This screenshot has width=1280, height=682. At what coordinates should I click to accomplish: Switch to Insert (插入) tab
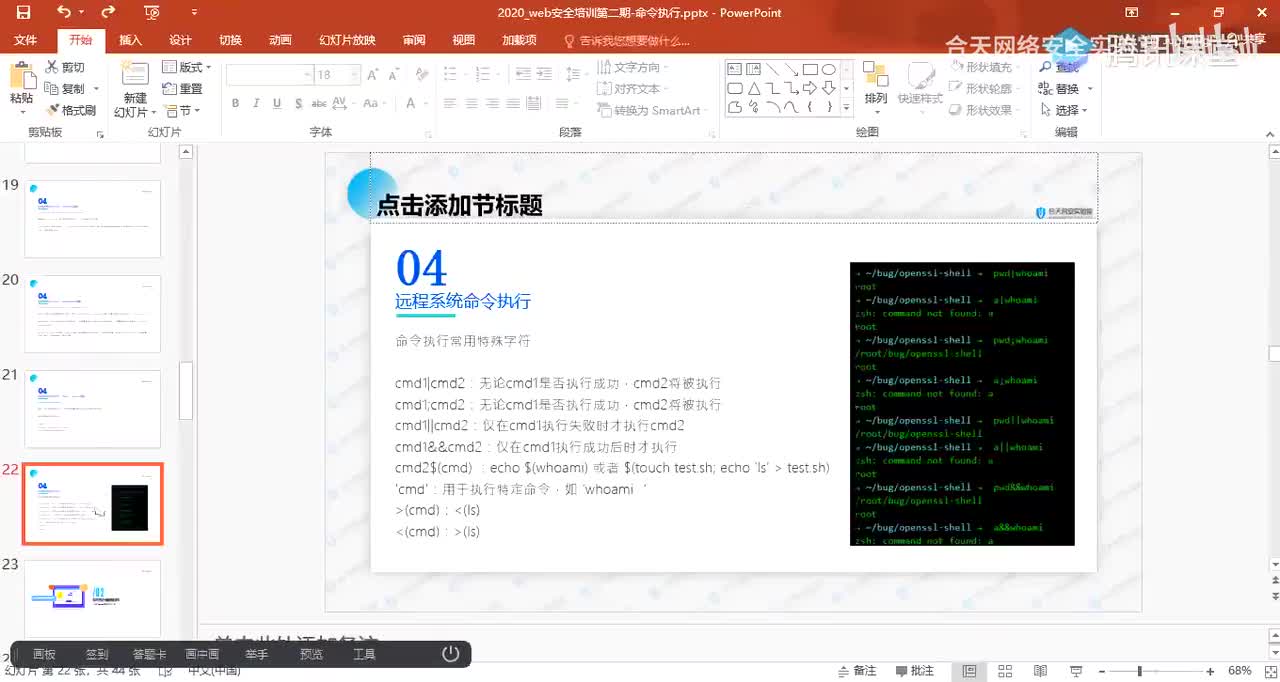[x=130, y=40]
